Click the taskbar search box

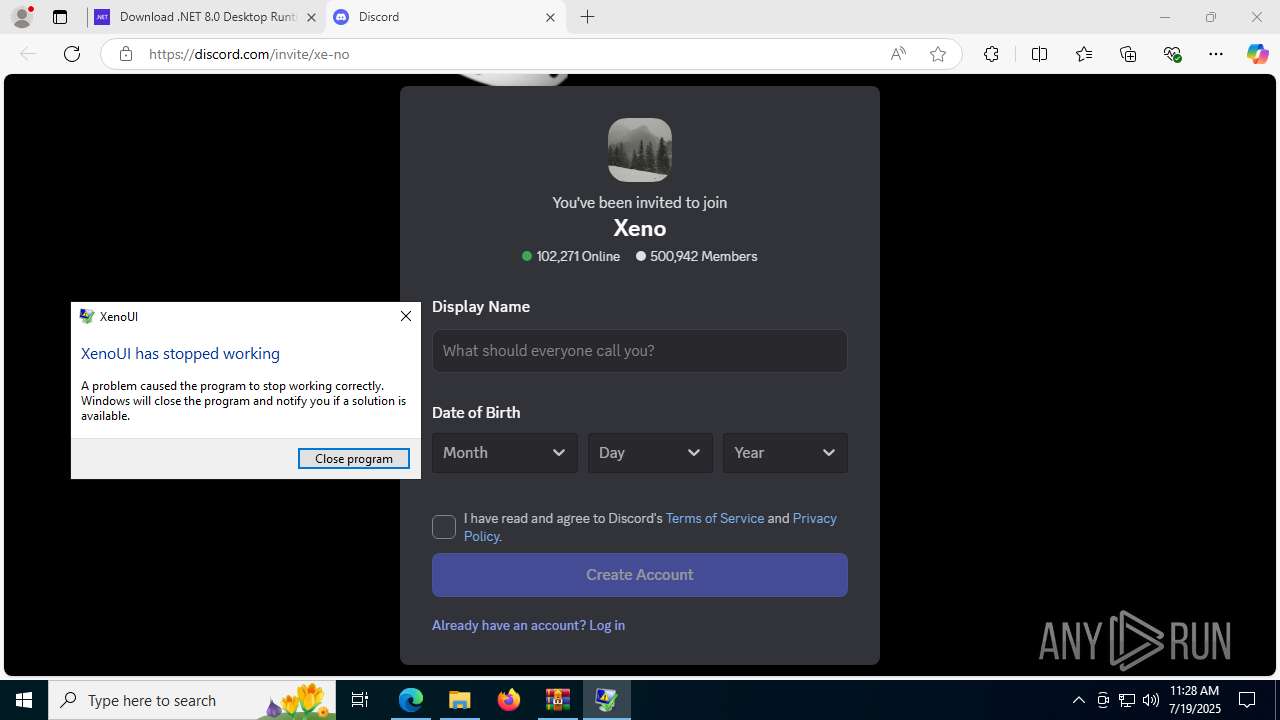193,700
